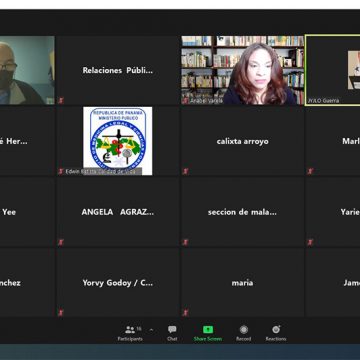Screen dimensions: 360x360
Task: Select the highlighted JULO Guerra speaker tile
Action: tap(333, 70)
